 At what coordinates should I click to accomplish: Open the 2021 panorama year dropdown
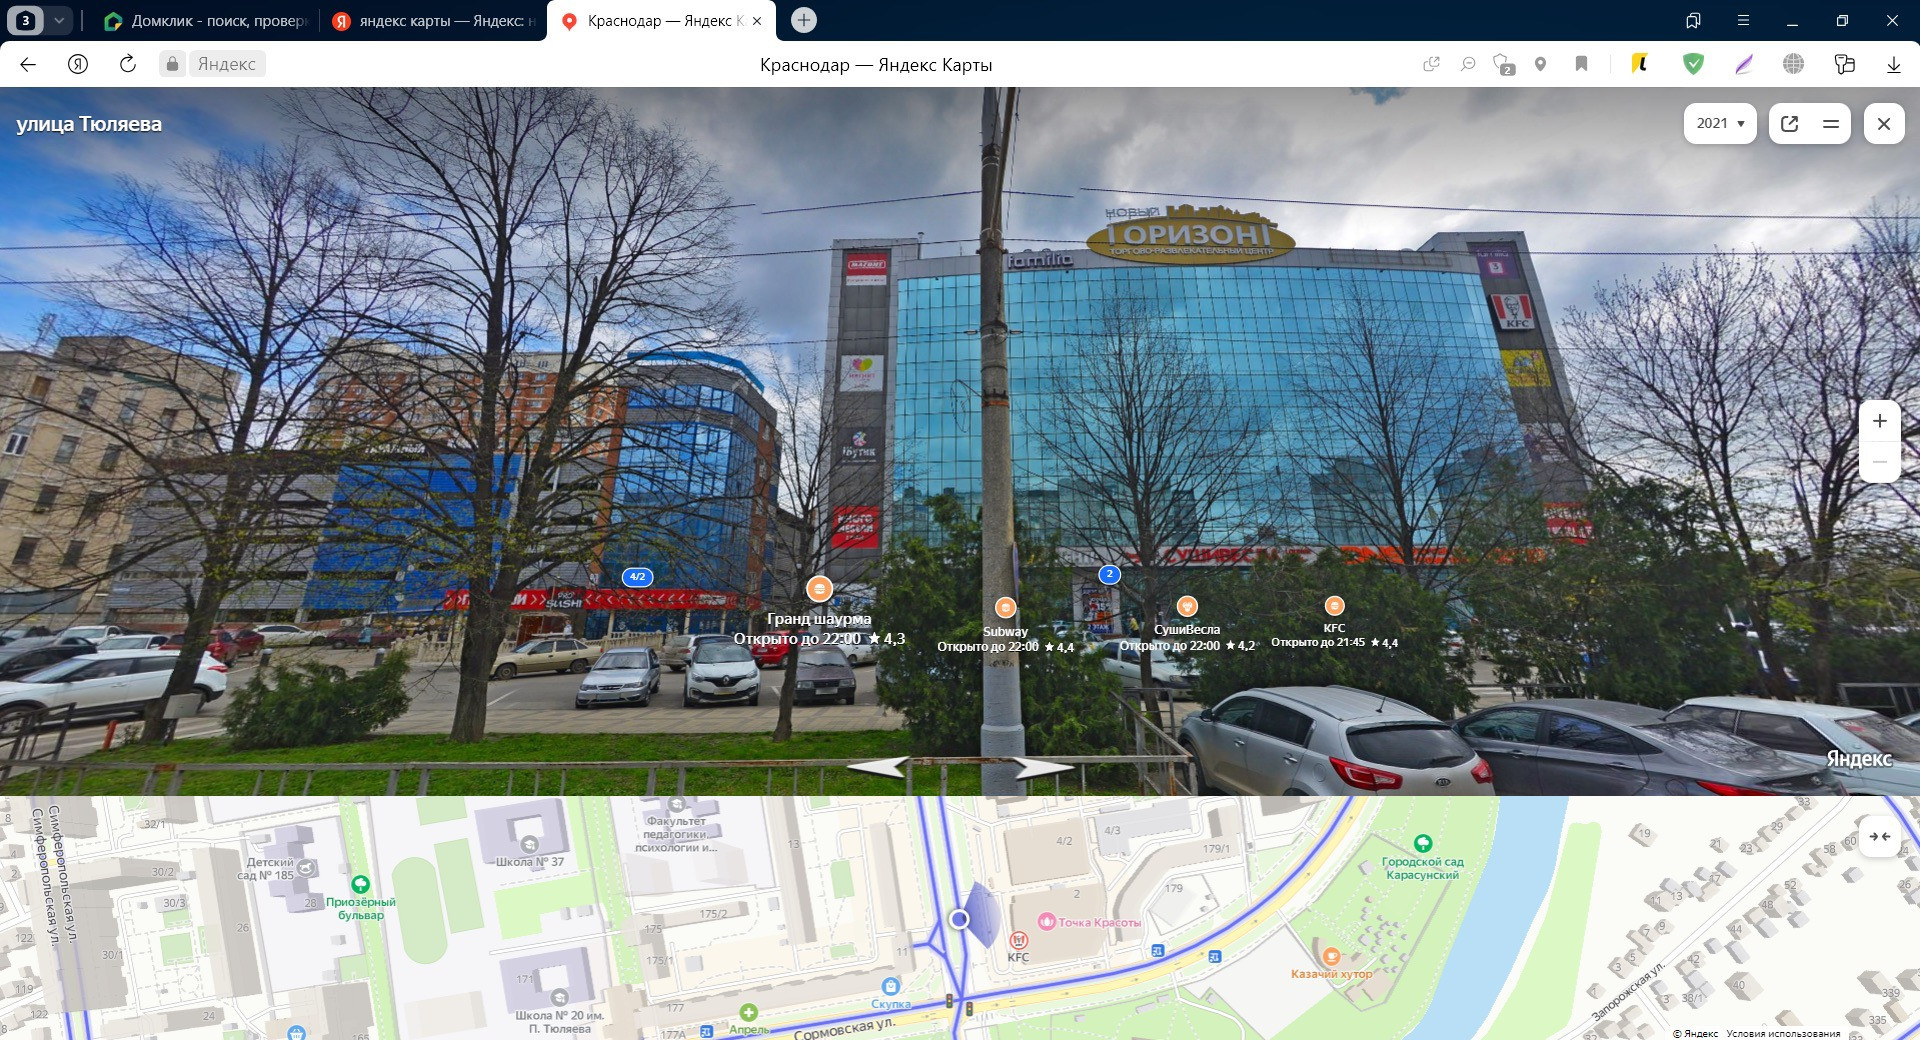(x=1720, y=123)
